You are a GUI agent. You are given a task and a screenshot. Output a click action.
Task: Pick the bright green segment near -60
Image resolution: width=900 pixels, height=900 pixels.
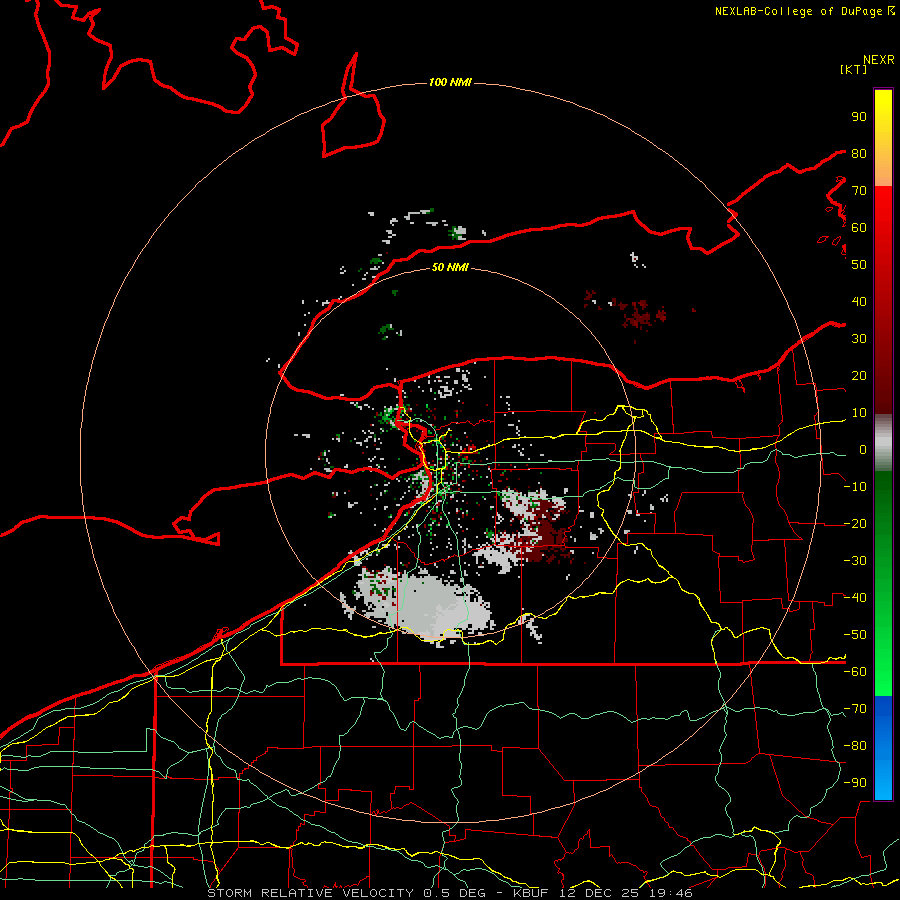coord(883,666)
